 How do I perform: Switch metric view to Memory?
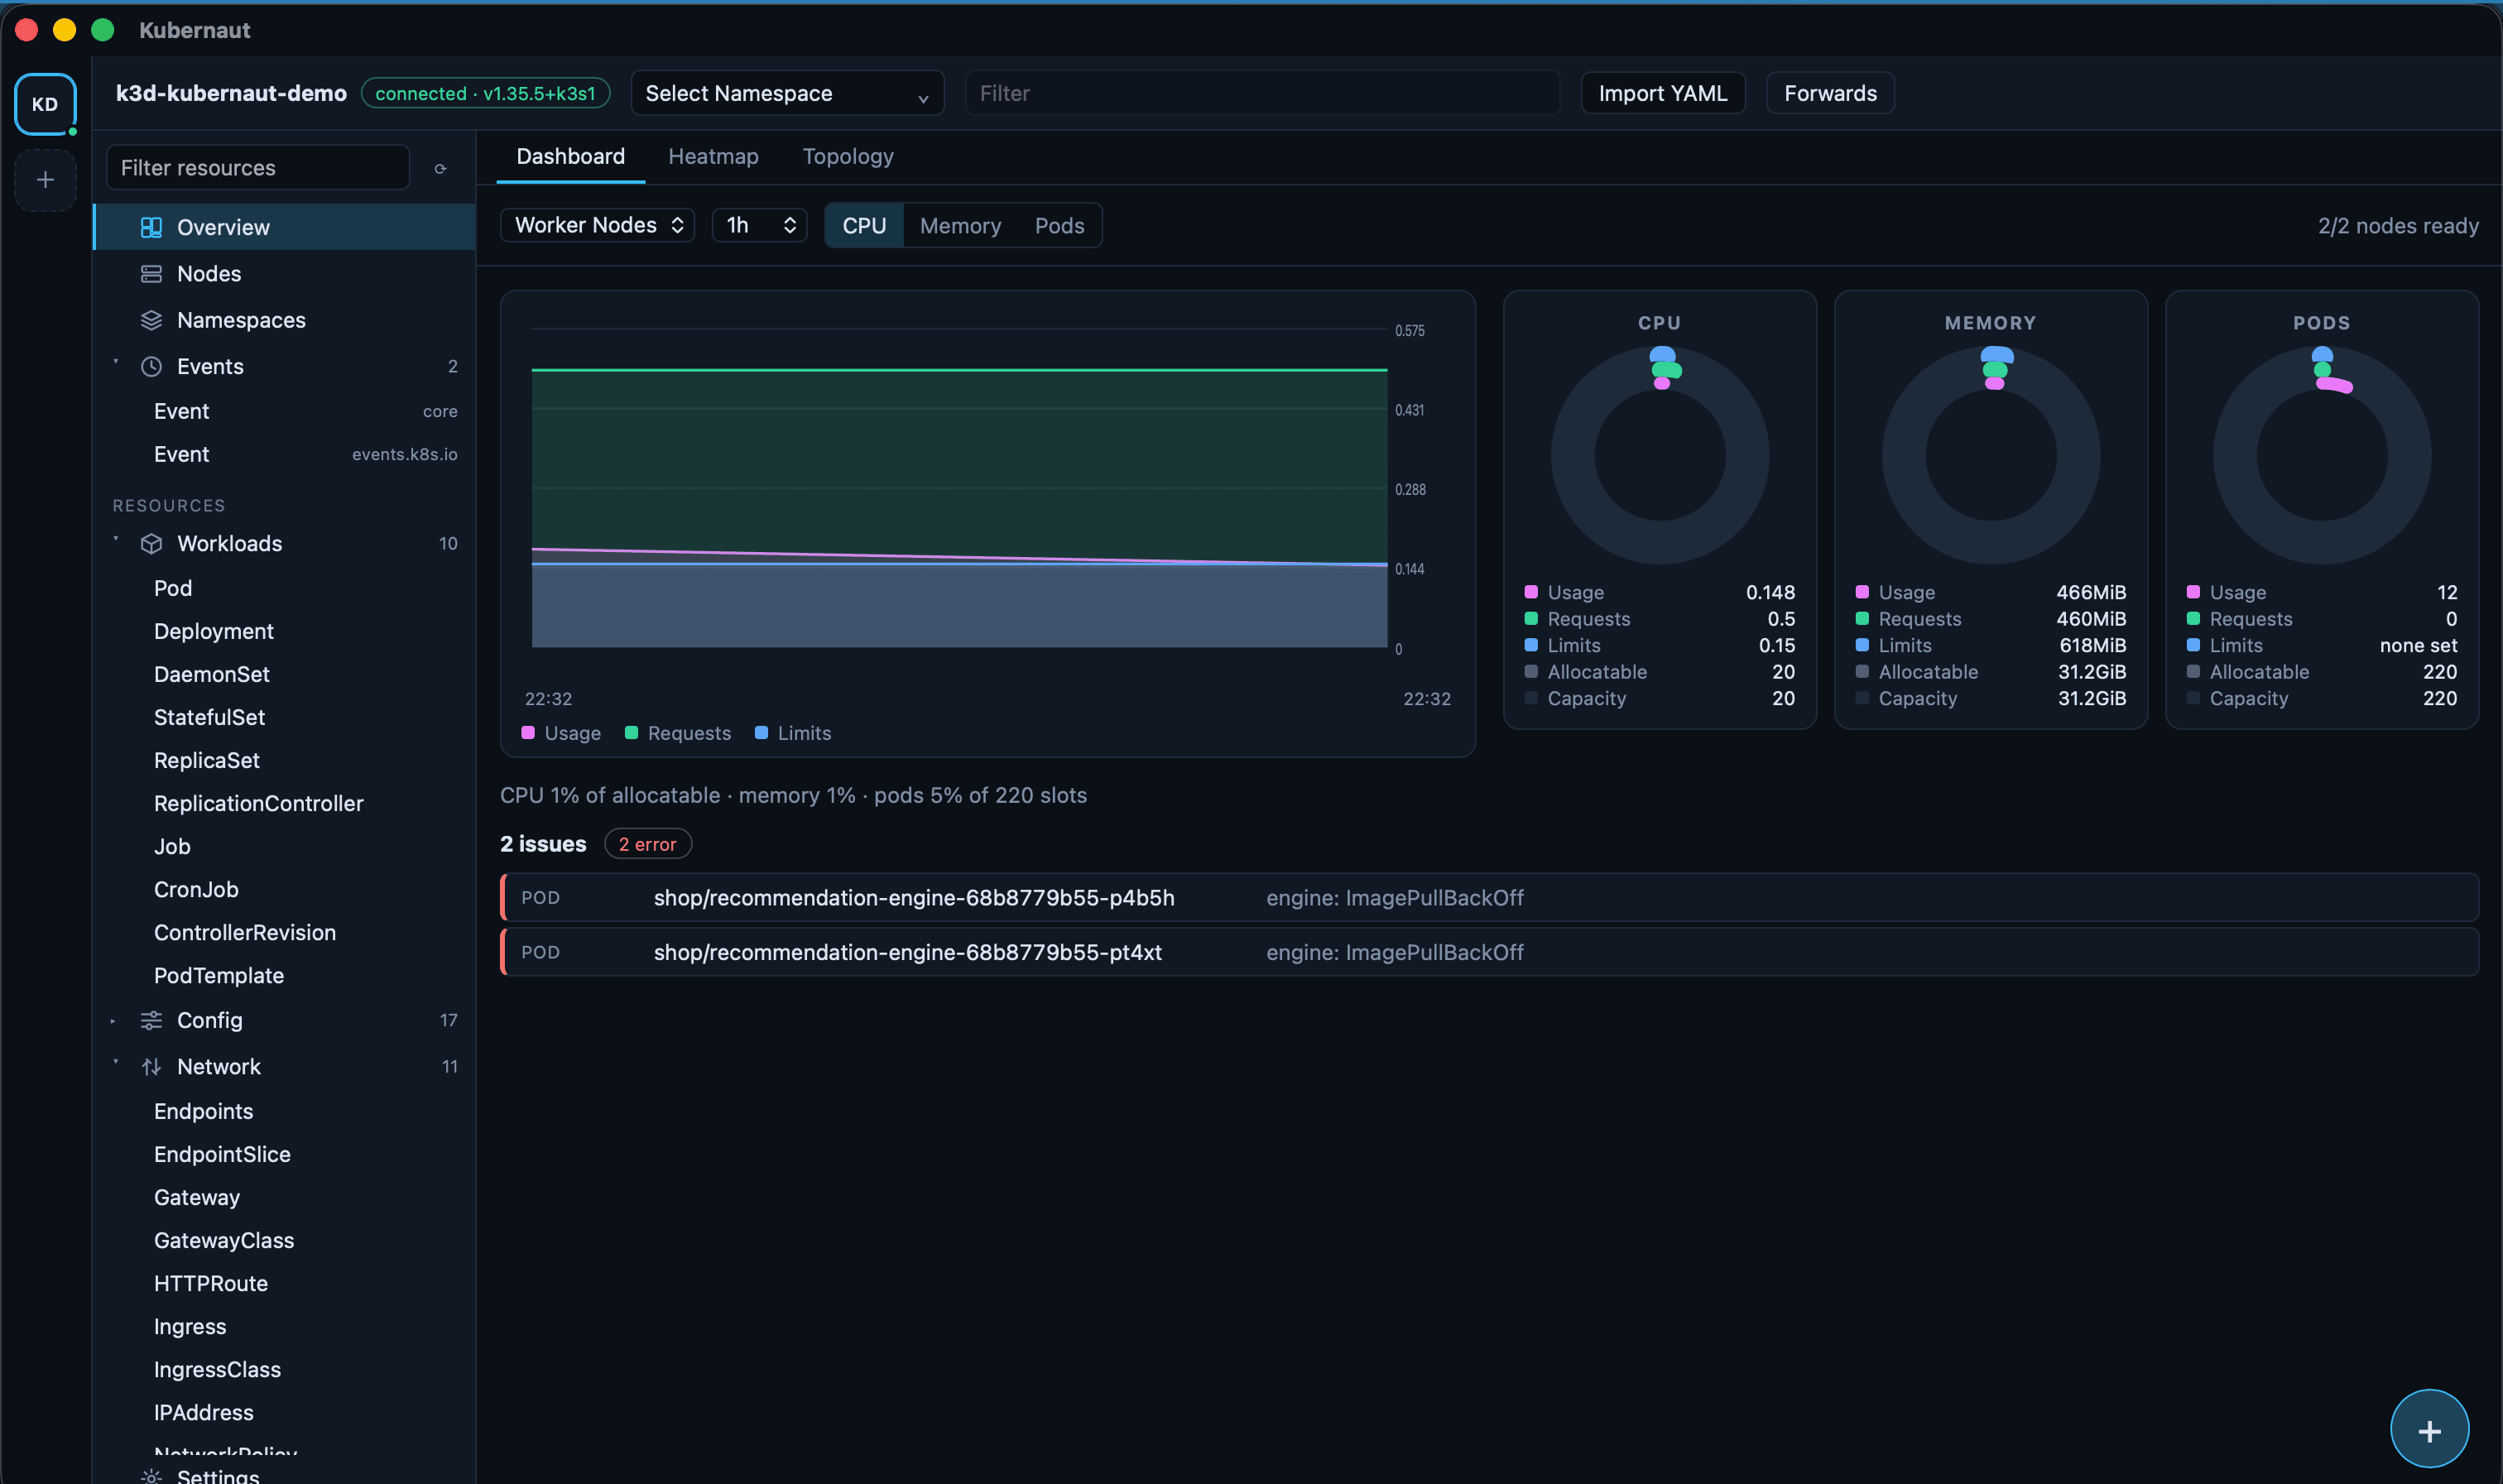[960, 225]
